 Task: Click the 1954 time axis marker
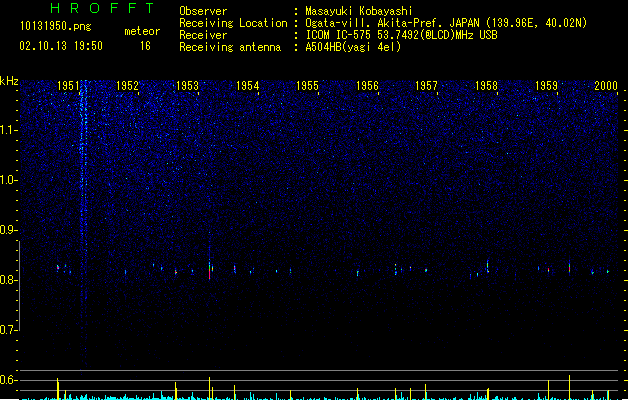point(248,86)
